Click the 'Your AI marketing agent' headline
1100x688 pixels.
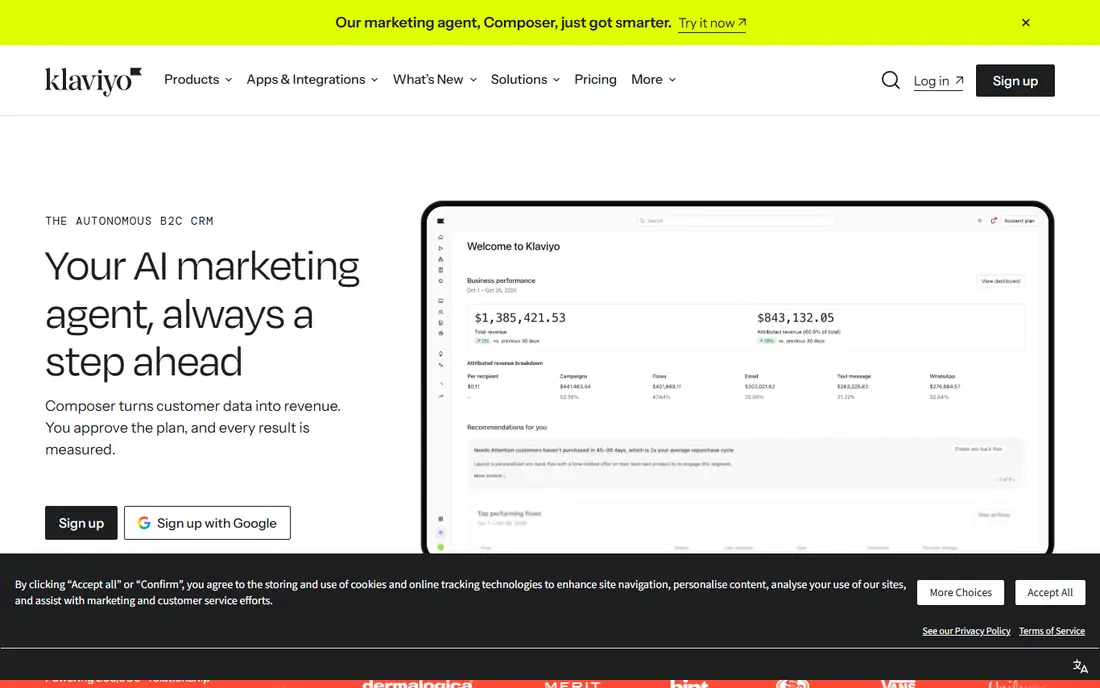pyautogui.click(x=203, y=314)
